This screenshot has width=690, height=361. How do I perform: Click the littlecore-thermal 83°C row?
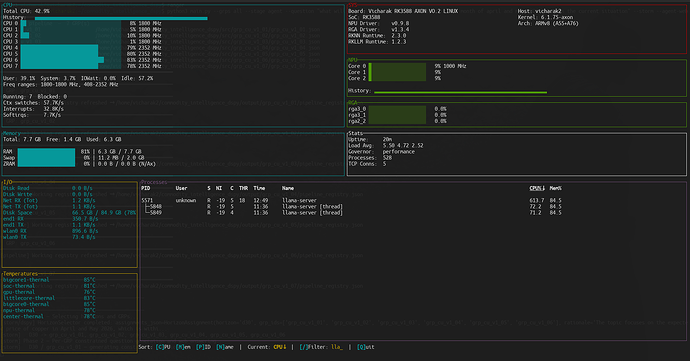point(49,298)
